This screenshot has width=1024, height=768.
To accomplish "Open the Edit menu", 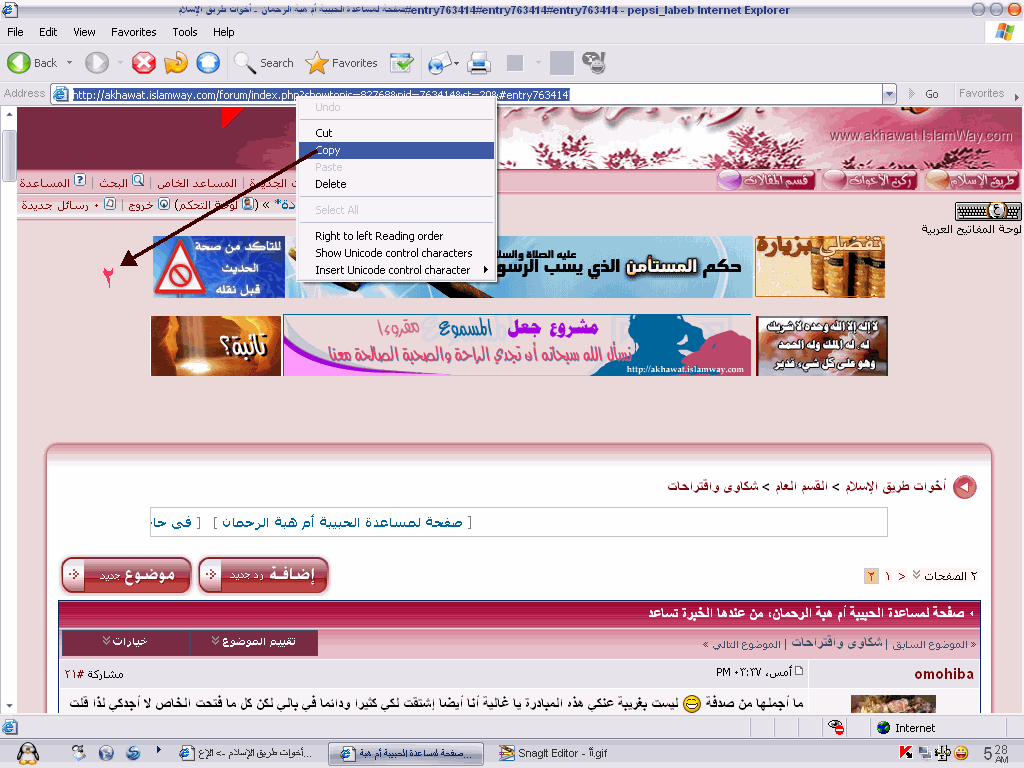I will click(x=48, y=32).
